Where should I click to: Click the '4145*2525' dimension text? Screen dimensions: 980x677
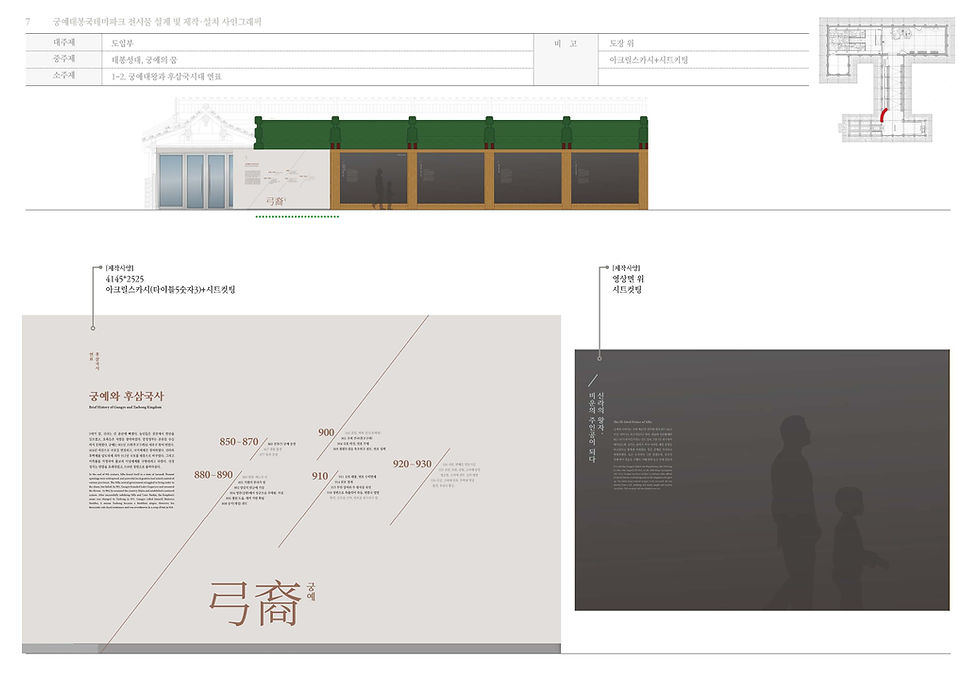[x=124, y=279]
